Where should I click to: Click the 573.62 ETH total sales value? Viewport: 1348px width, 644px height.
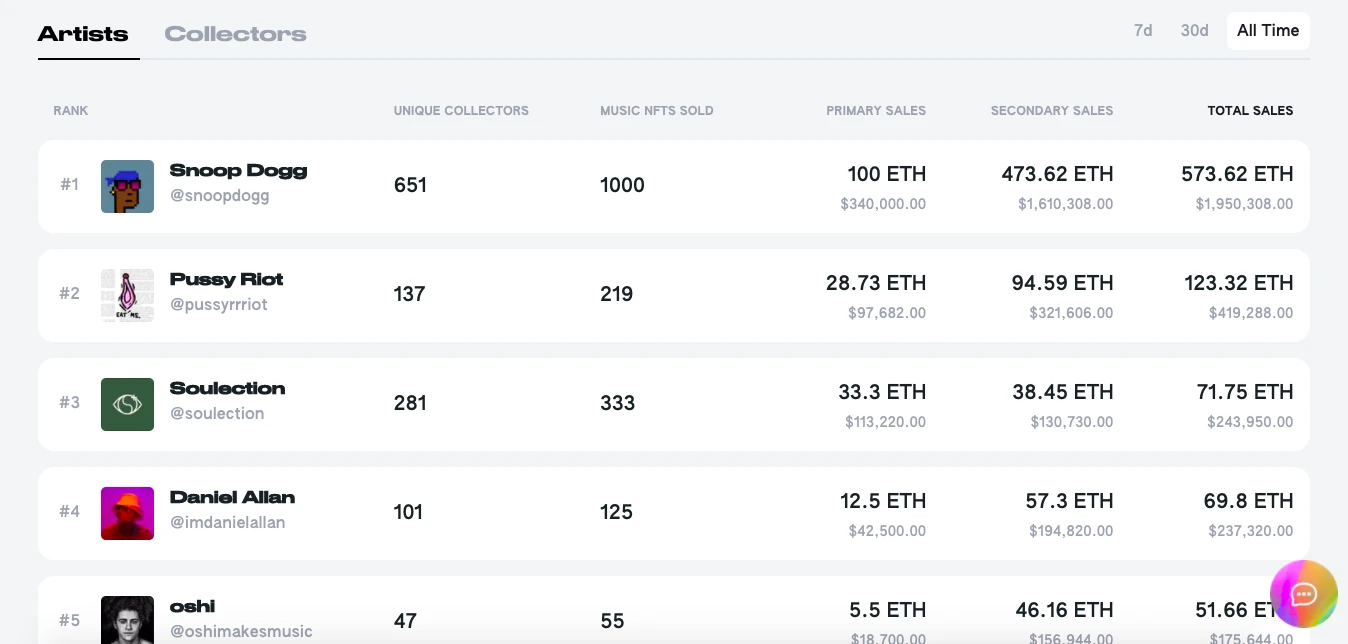(1237, 174)
